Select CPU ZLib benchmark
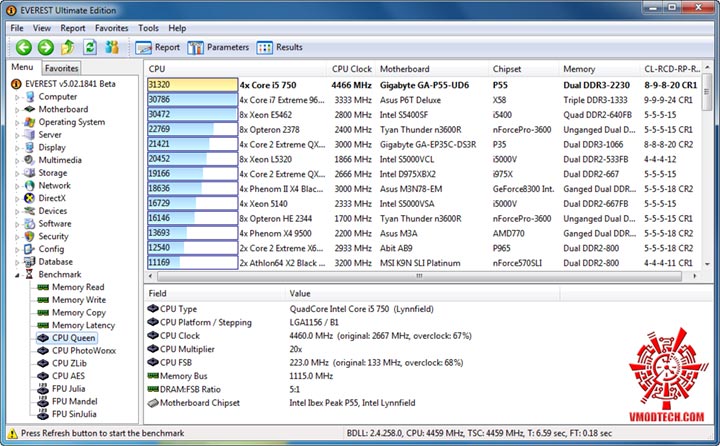This screenshot has width=720, height=446. [x=69, y=363]
